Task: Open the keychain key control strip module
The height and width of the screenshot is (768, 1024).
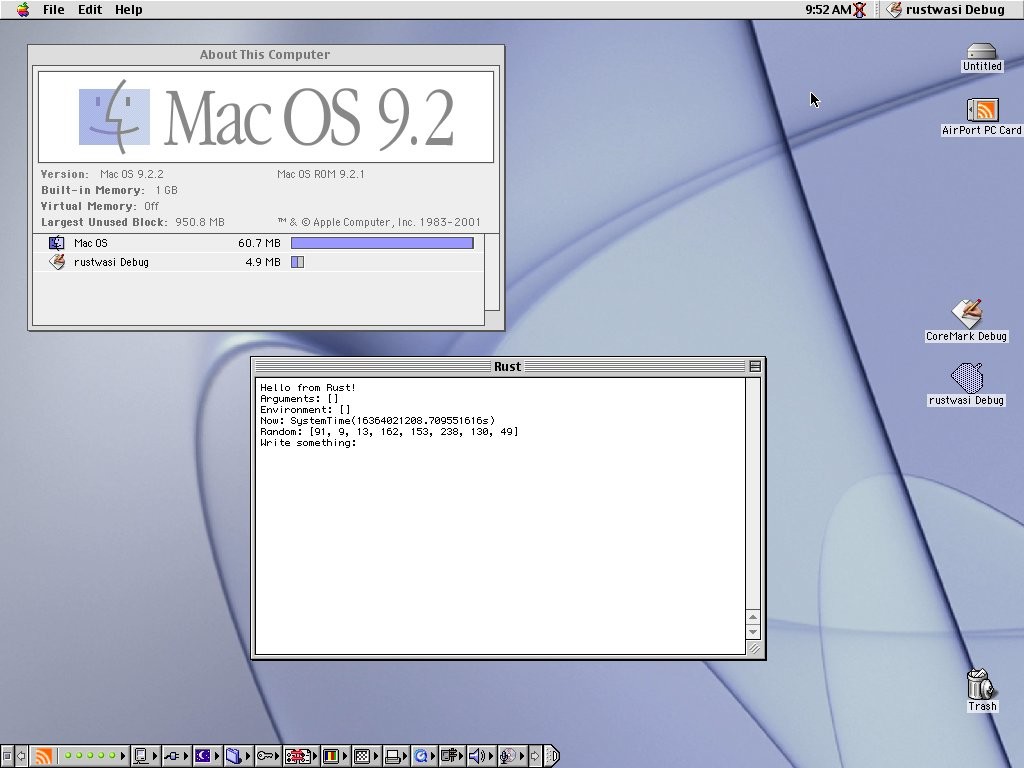Action: (266, 757)
